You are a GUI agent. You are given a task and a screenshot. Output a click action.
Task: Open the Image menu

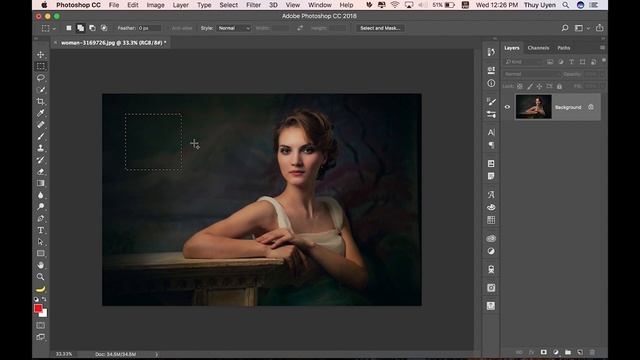pos(155,5)
